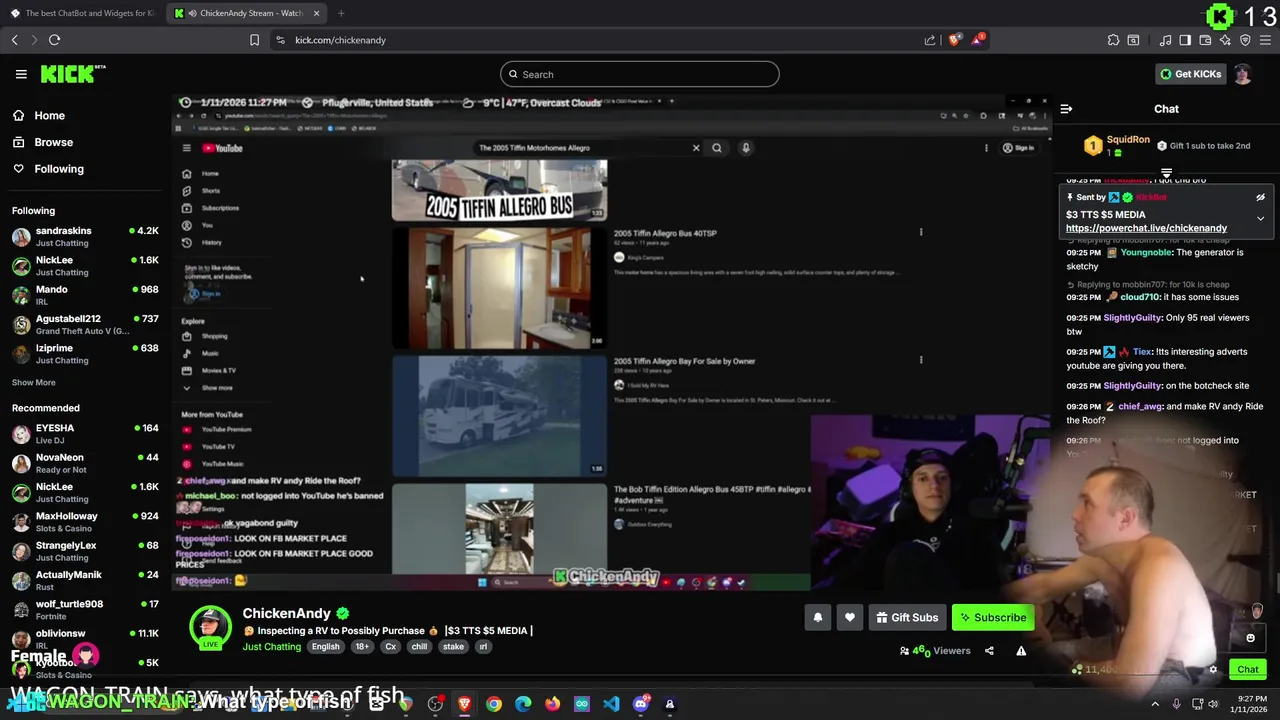
Task: Send message with Chat button
Action: click(1248, 670)
